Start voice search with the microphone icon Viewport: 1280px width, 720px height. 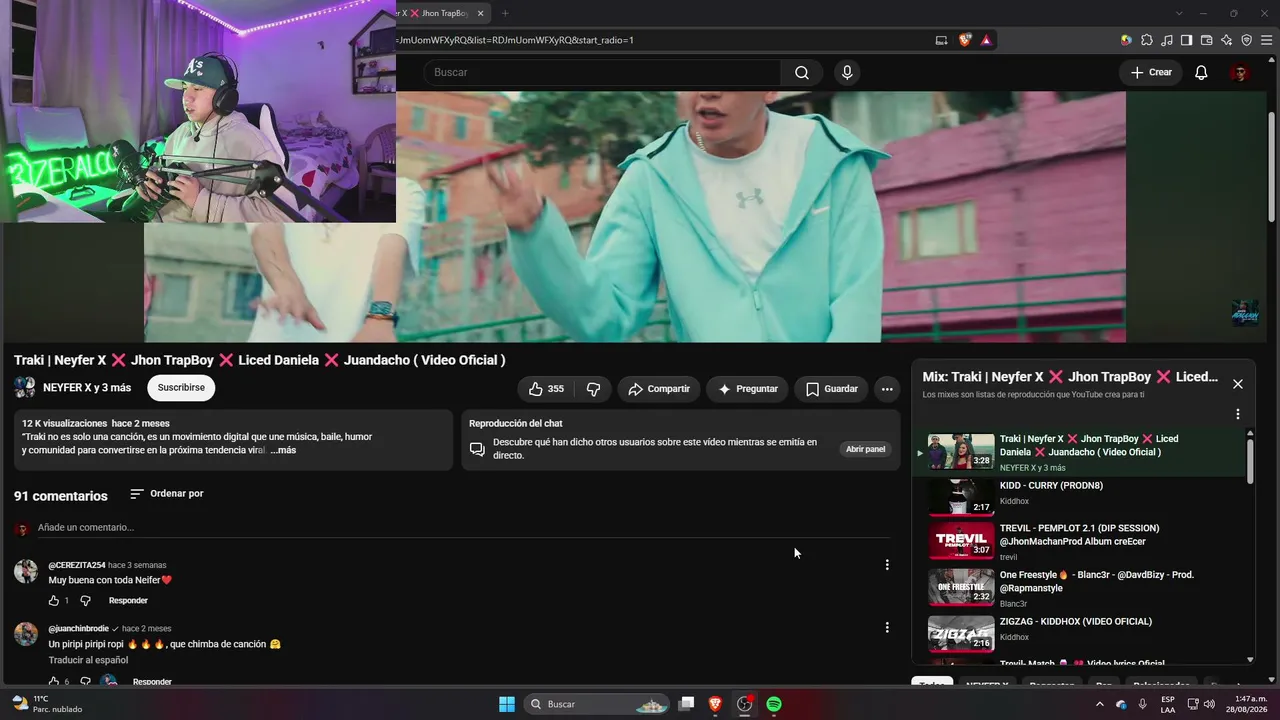[847, 72]
